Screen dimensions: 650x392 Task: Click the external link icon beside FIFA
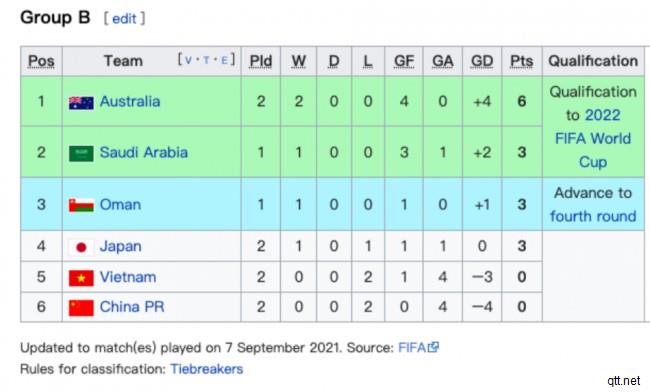tap(434, 347)
